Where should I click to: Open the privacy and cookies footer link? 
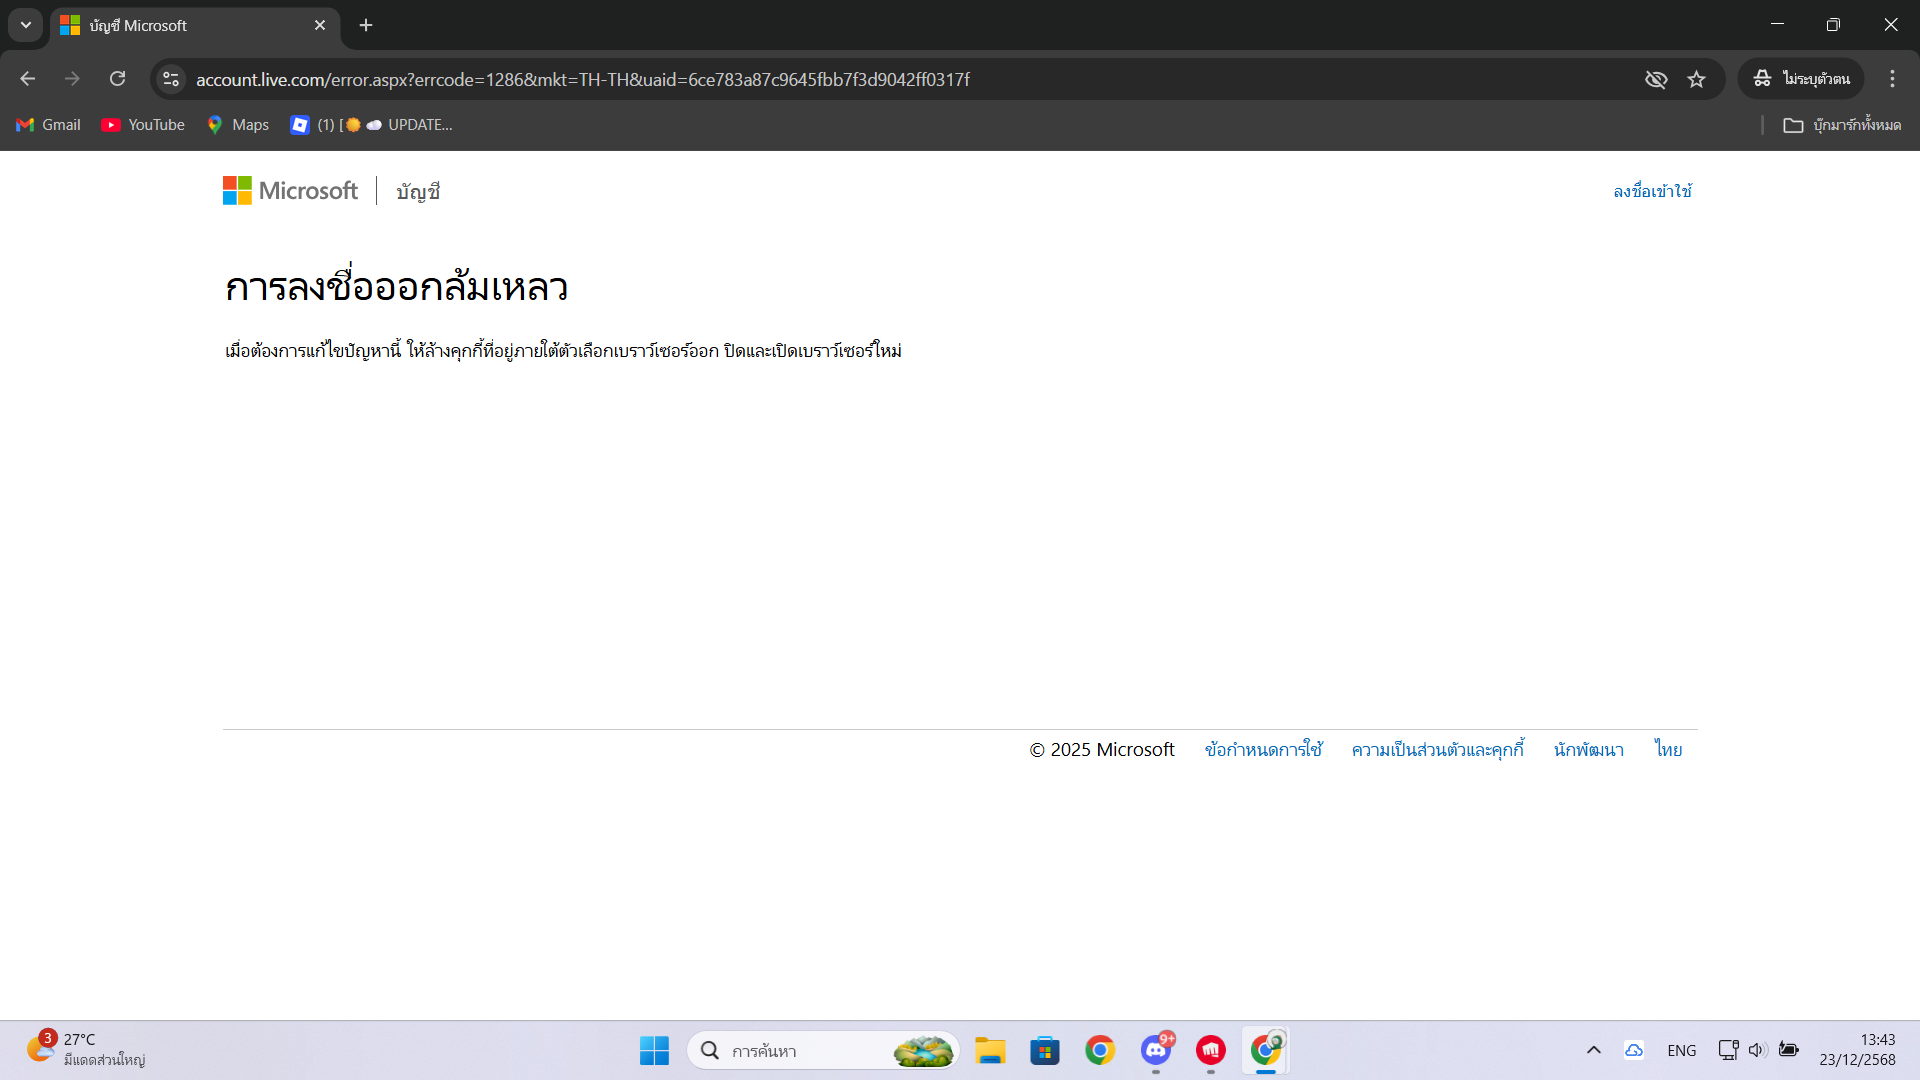pyautogui.click(x=1437, y=750)
